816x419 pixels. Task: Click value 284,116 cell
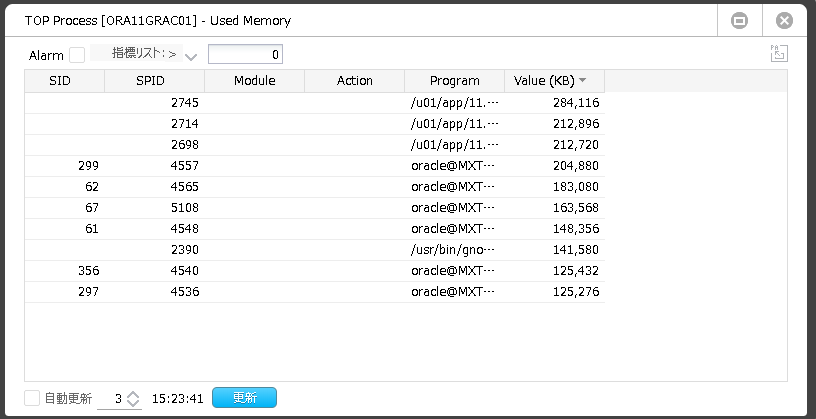pyautogui.click(x=554, y=103)
